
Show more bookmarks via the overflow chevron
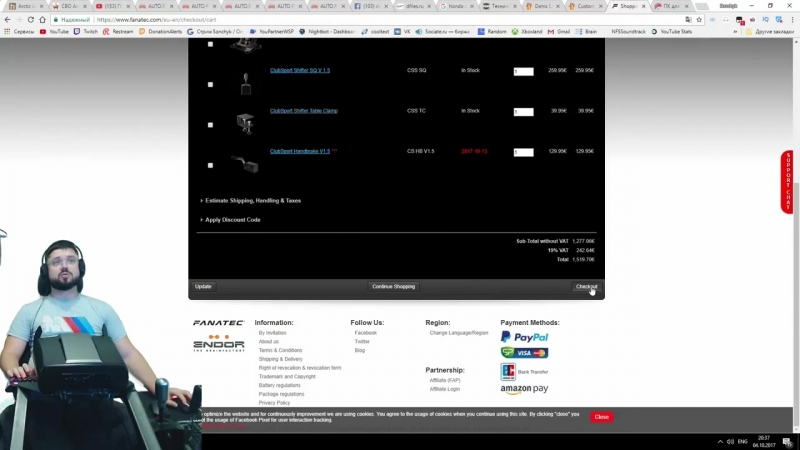(735, 32)
